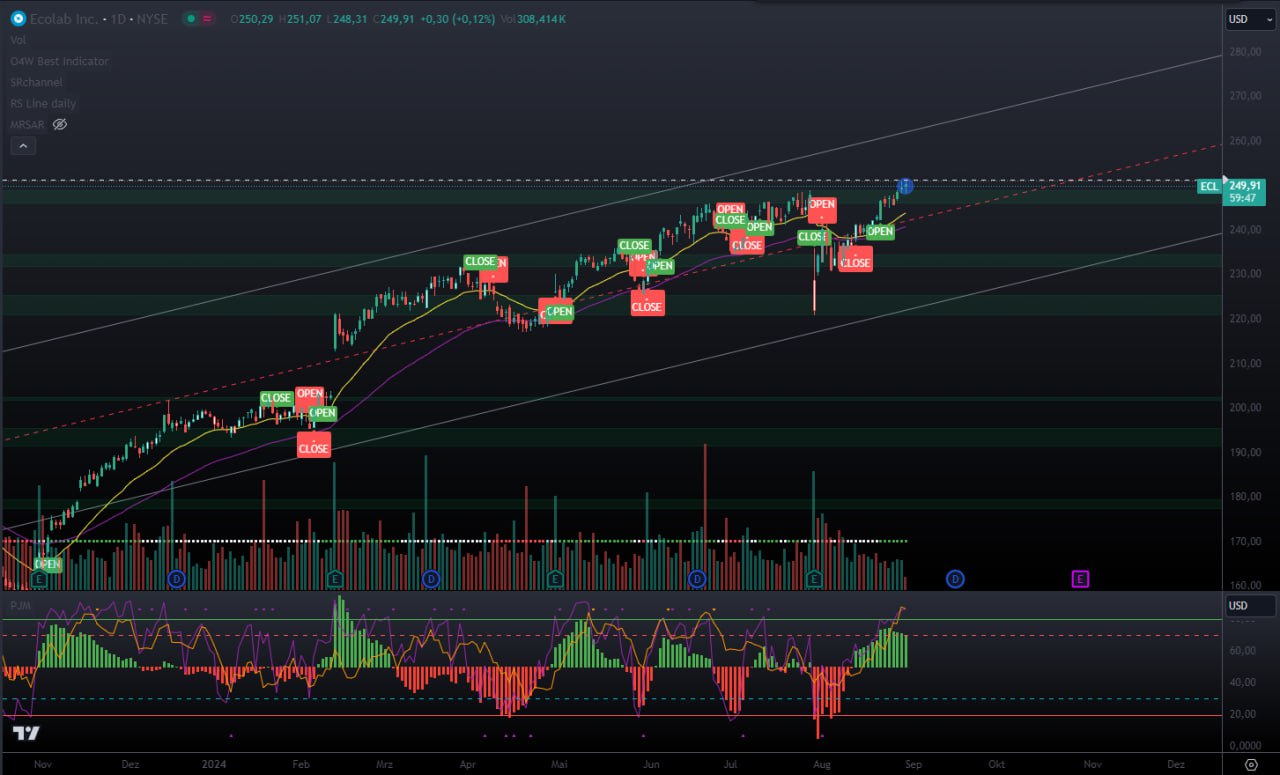Screen dimensions: 1280x775
Task: Collapse the indicator legend with chevron button
Action: tap(23, 146)
